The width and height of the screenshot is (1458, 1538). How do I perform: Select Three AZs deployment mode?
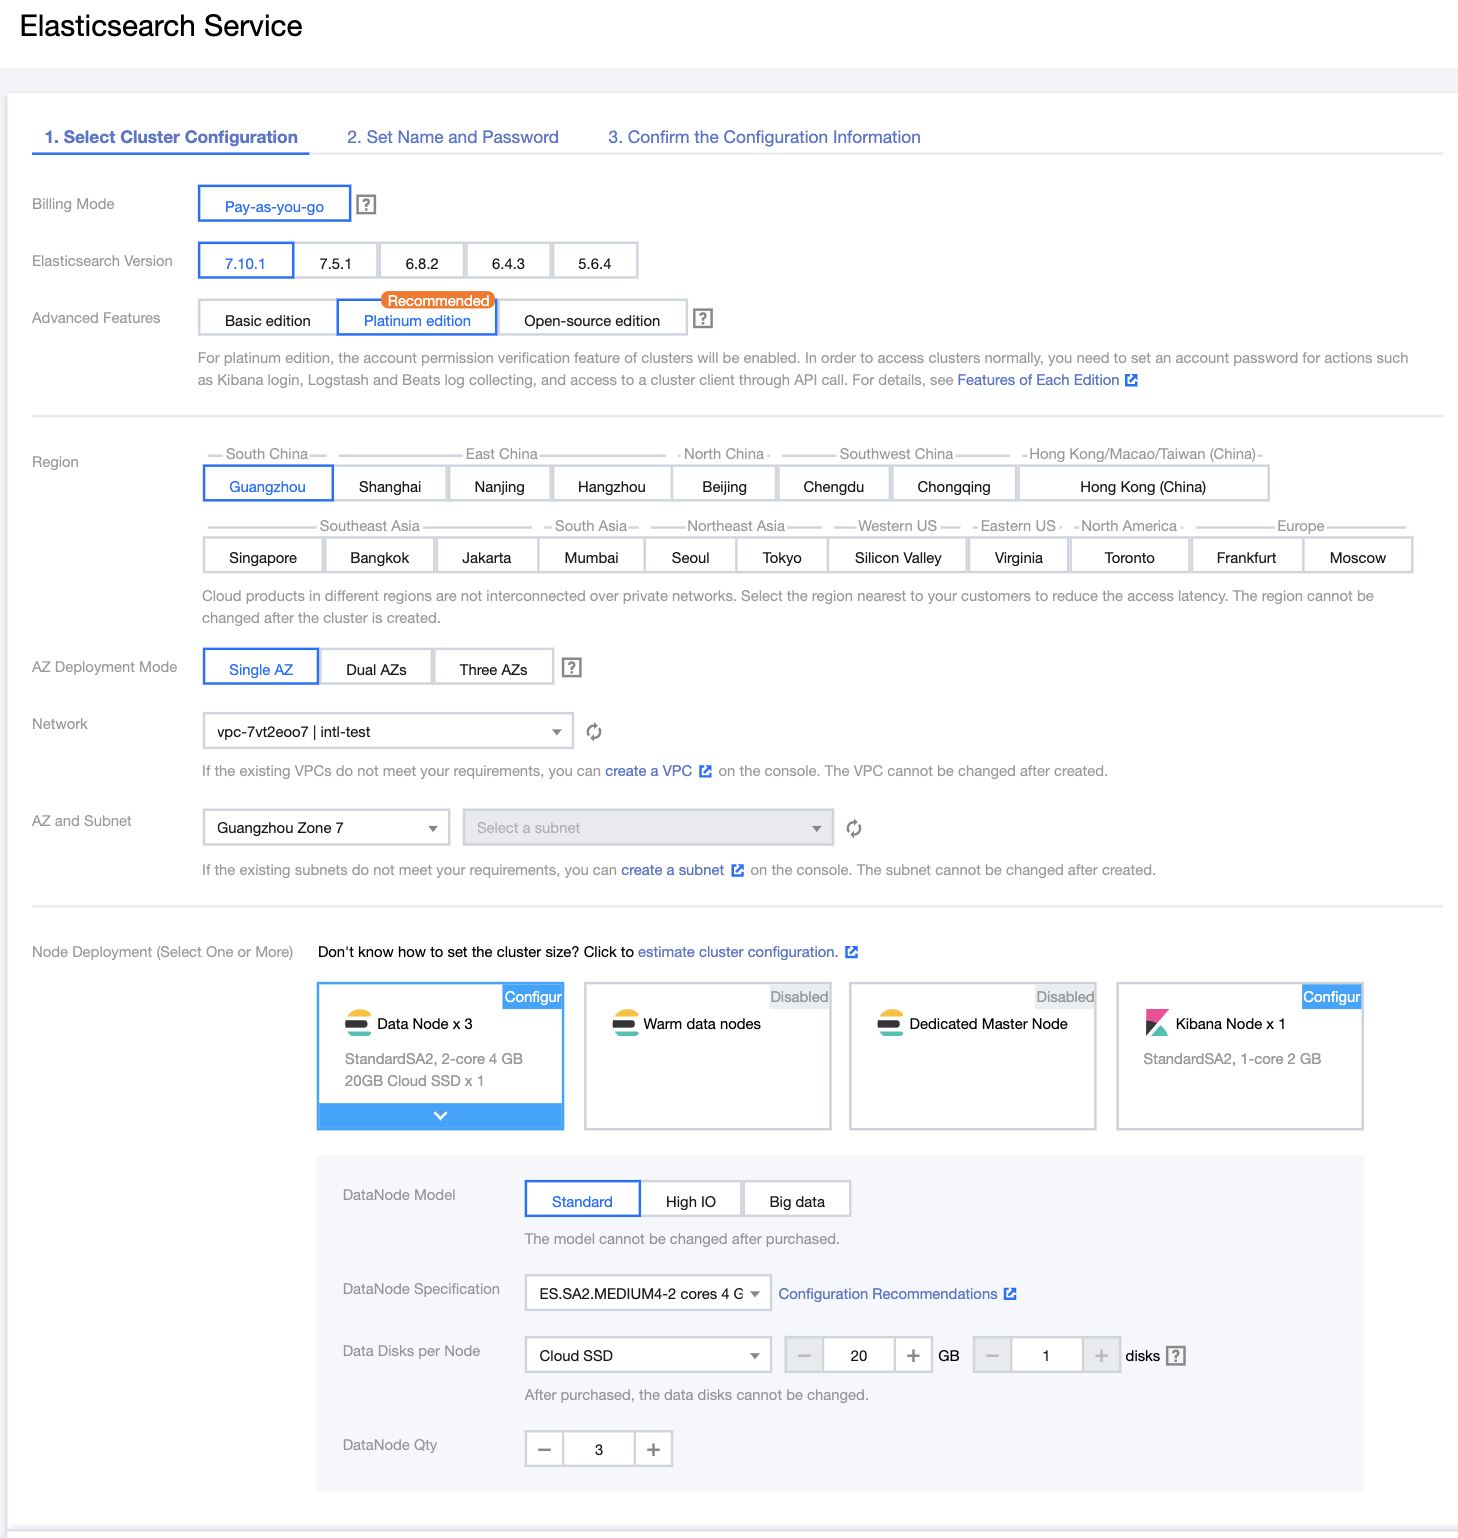point(493,667)
